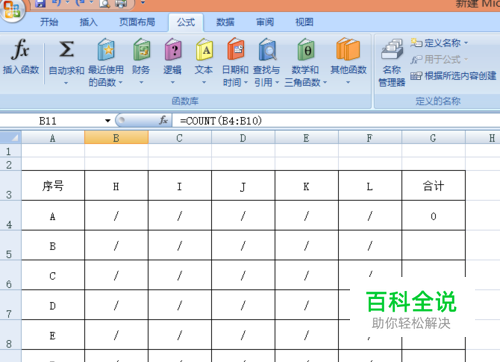Open the 审阅 tab
The height and width of the screenshot is (362, 500).
click(x=265, y=22)
